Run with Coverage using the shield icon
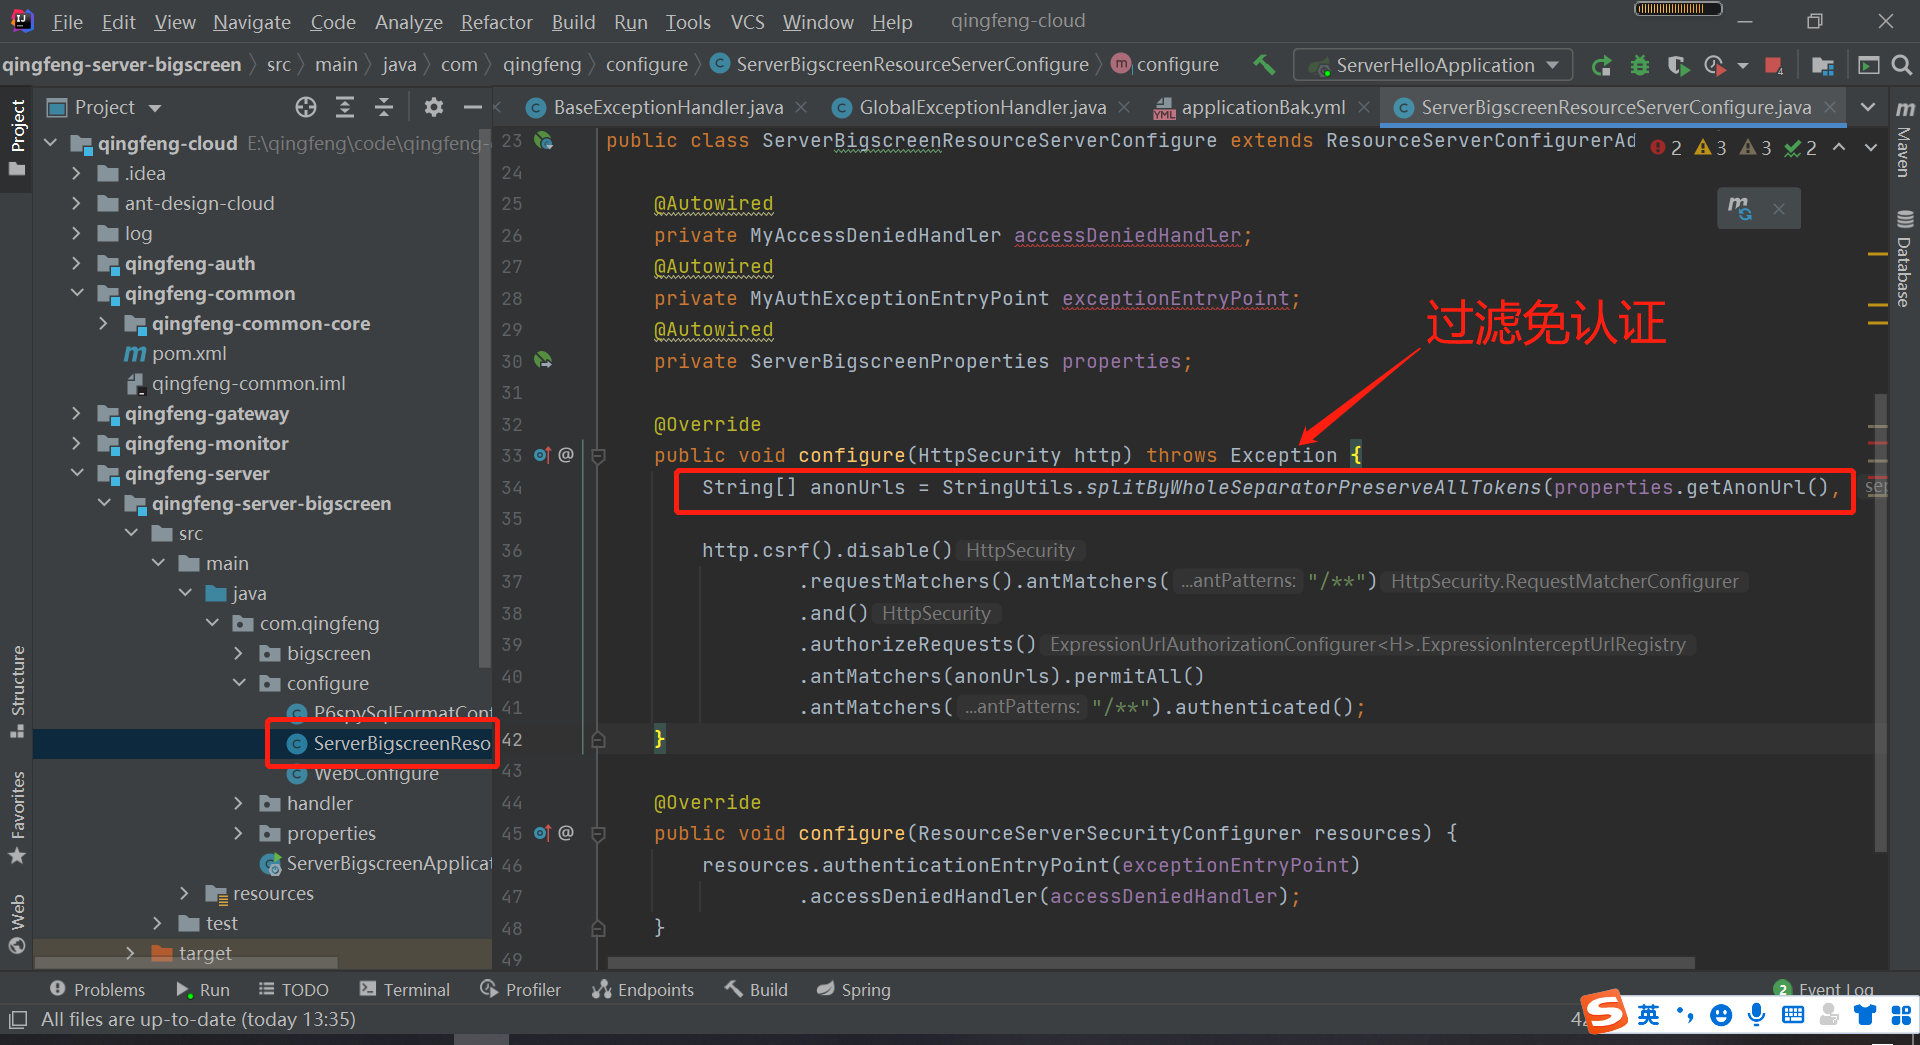The width and height of the screenshot is (1920, 1045). pyautogui.click(x=1678, y=65)
